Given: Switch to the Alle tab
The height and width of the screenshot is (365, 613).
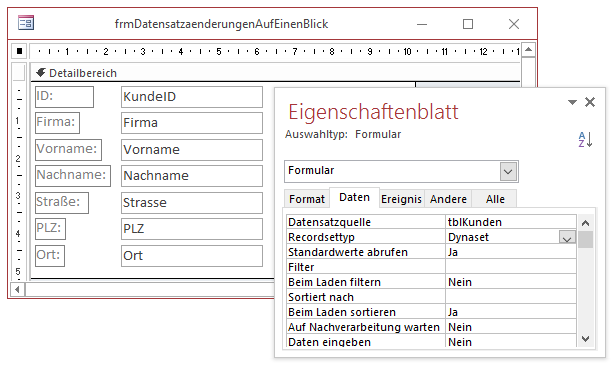Looking at the screenshot, I should point(495,199).
